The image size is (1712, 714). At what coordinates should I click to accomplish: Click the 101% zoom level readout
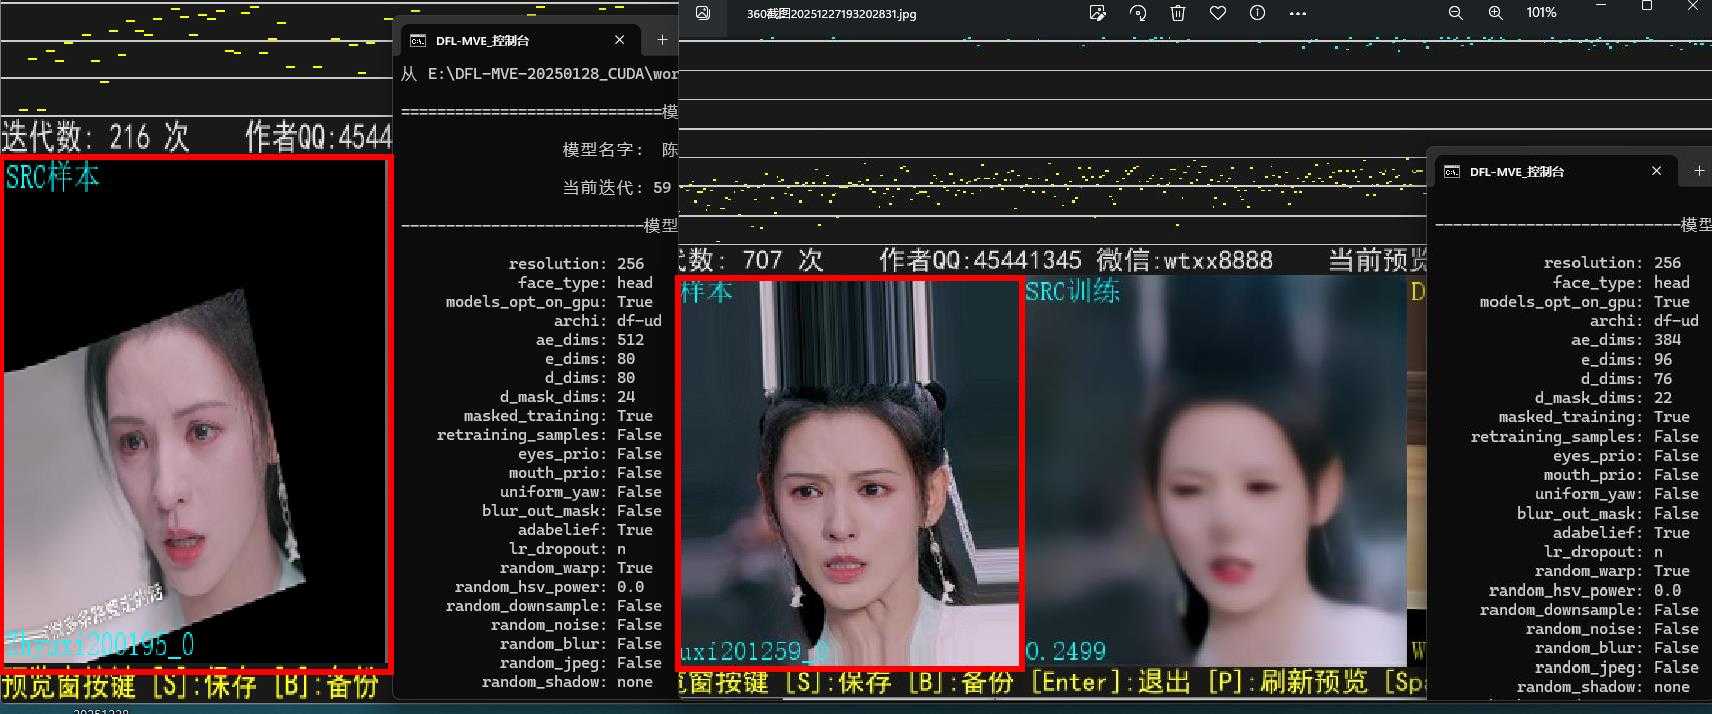1541,13
